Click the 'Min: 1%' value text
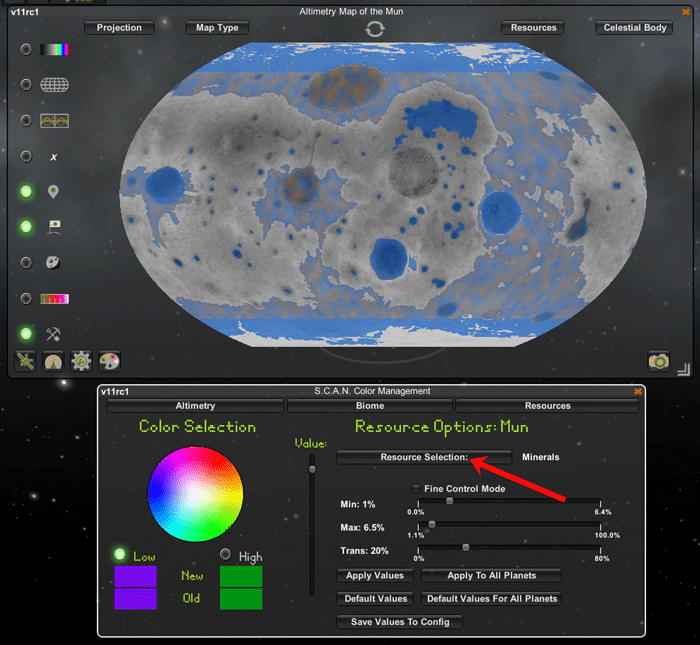This screenshot has height=645, width=700. coord(358,504)
